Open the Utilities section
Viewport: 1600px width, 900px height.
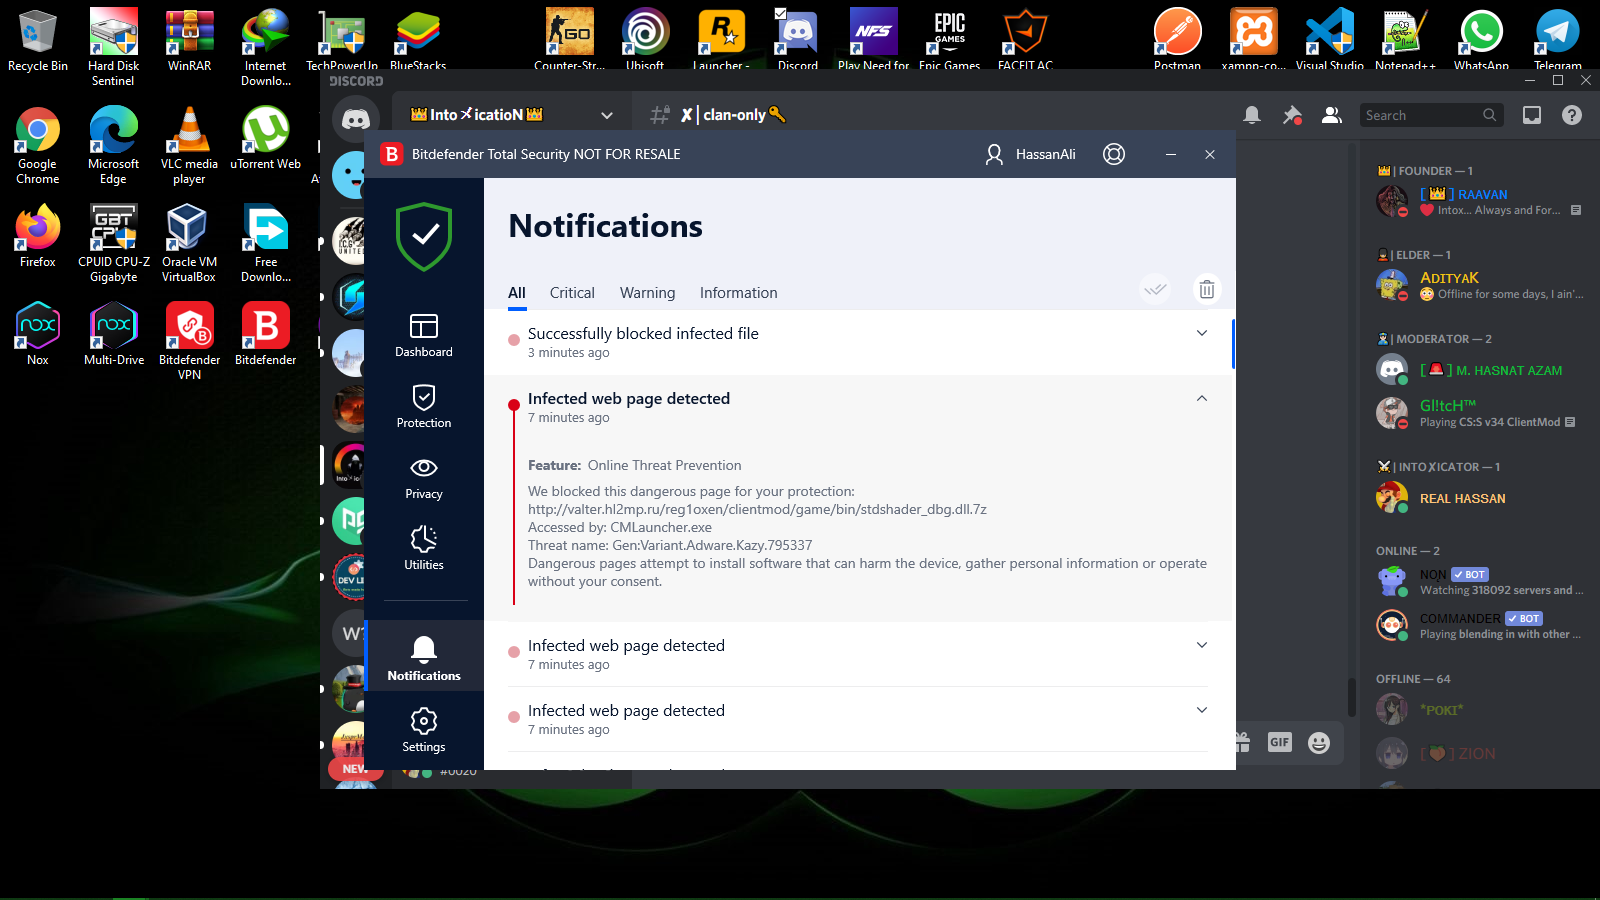coord(424,548)
